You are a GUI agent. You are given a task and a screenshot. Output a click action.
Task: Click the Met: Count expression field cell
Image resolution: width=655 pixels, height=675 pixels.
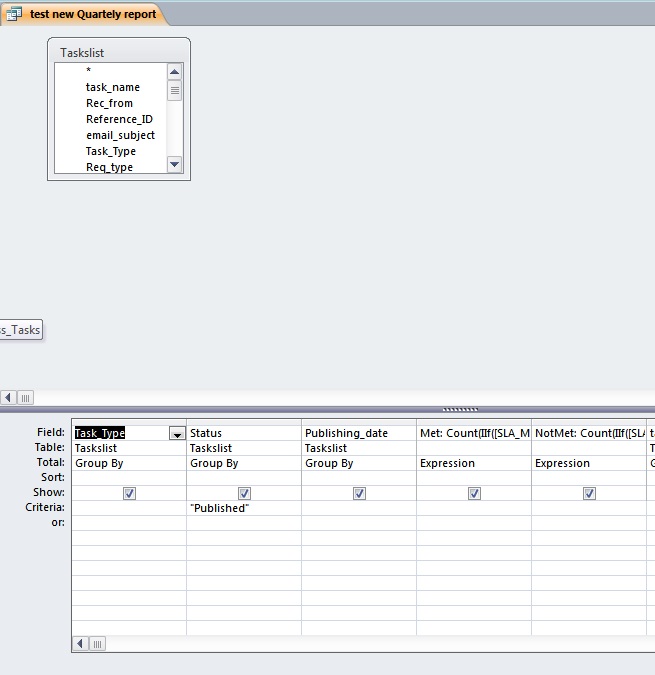474,433
